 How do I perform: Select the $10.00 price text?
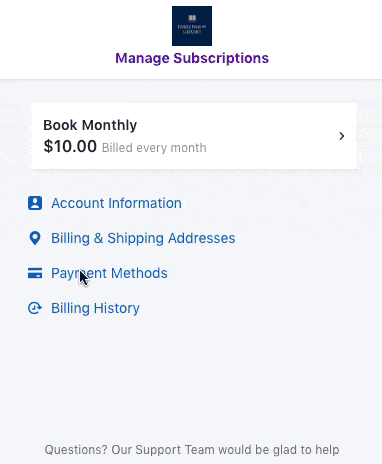point(70,146)
